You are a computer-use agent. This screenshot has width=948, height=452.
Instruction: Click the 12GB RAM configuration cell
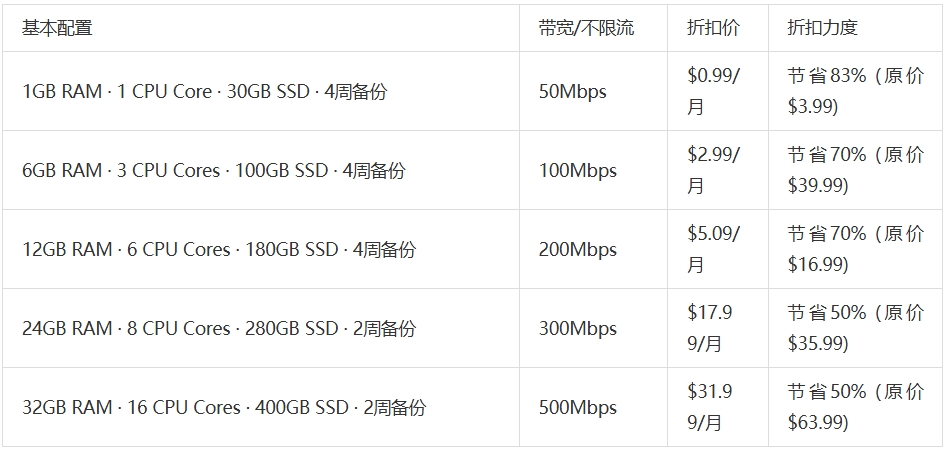(218, 250)
